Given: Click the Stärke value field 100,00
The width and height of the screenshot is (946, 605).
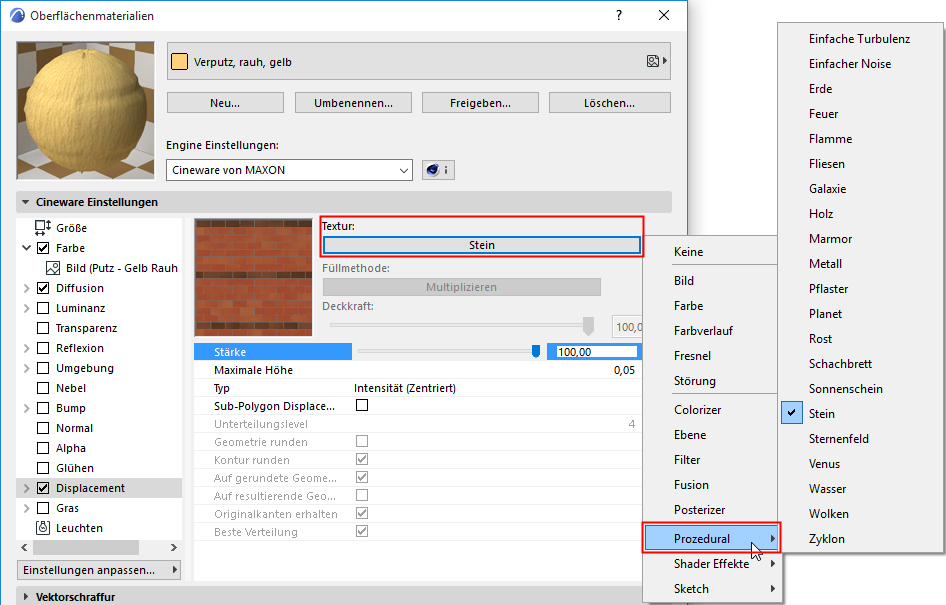Looking at the screenshot, I should pos(594,352).
